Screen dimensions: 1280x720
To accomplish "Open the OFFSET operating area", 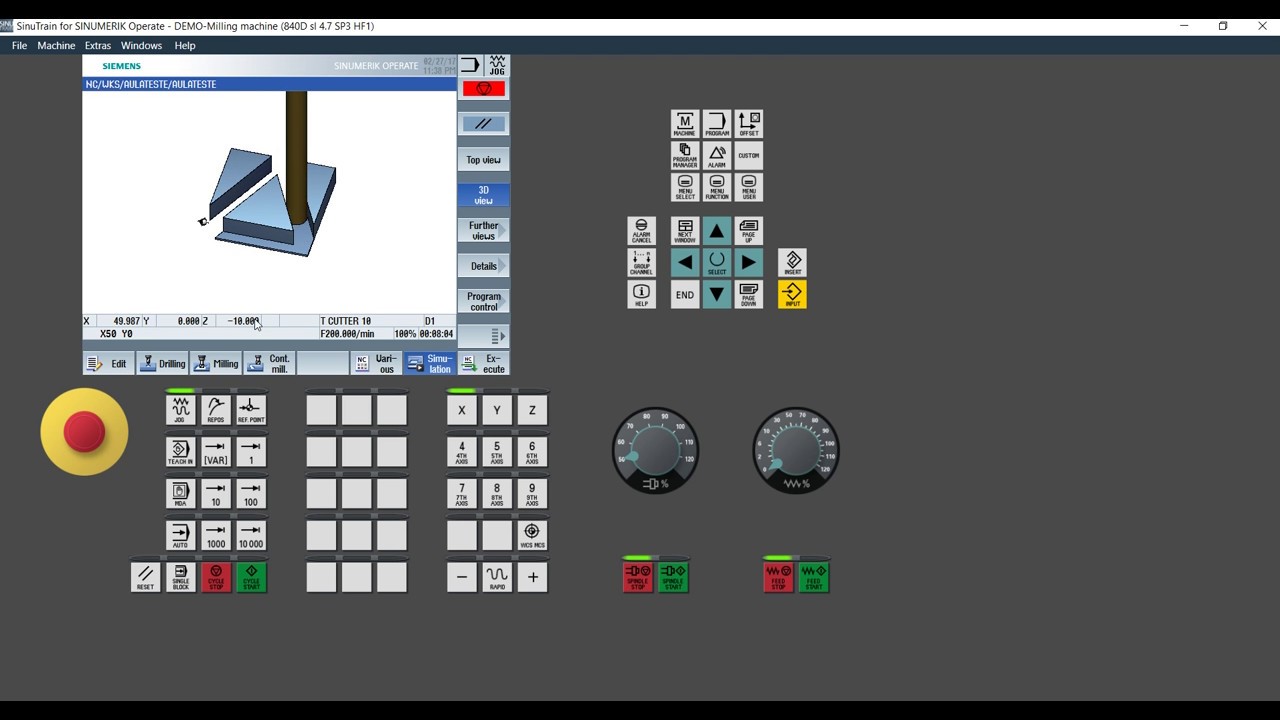I will point(748,124).
